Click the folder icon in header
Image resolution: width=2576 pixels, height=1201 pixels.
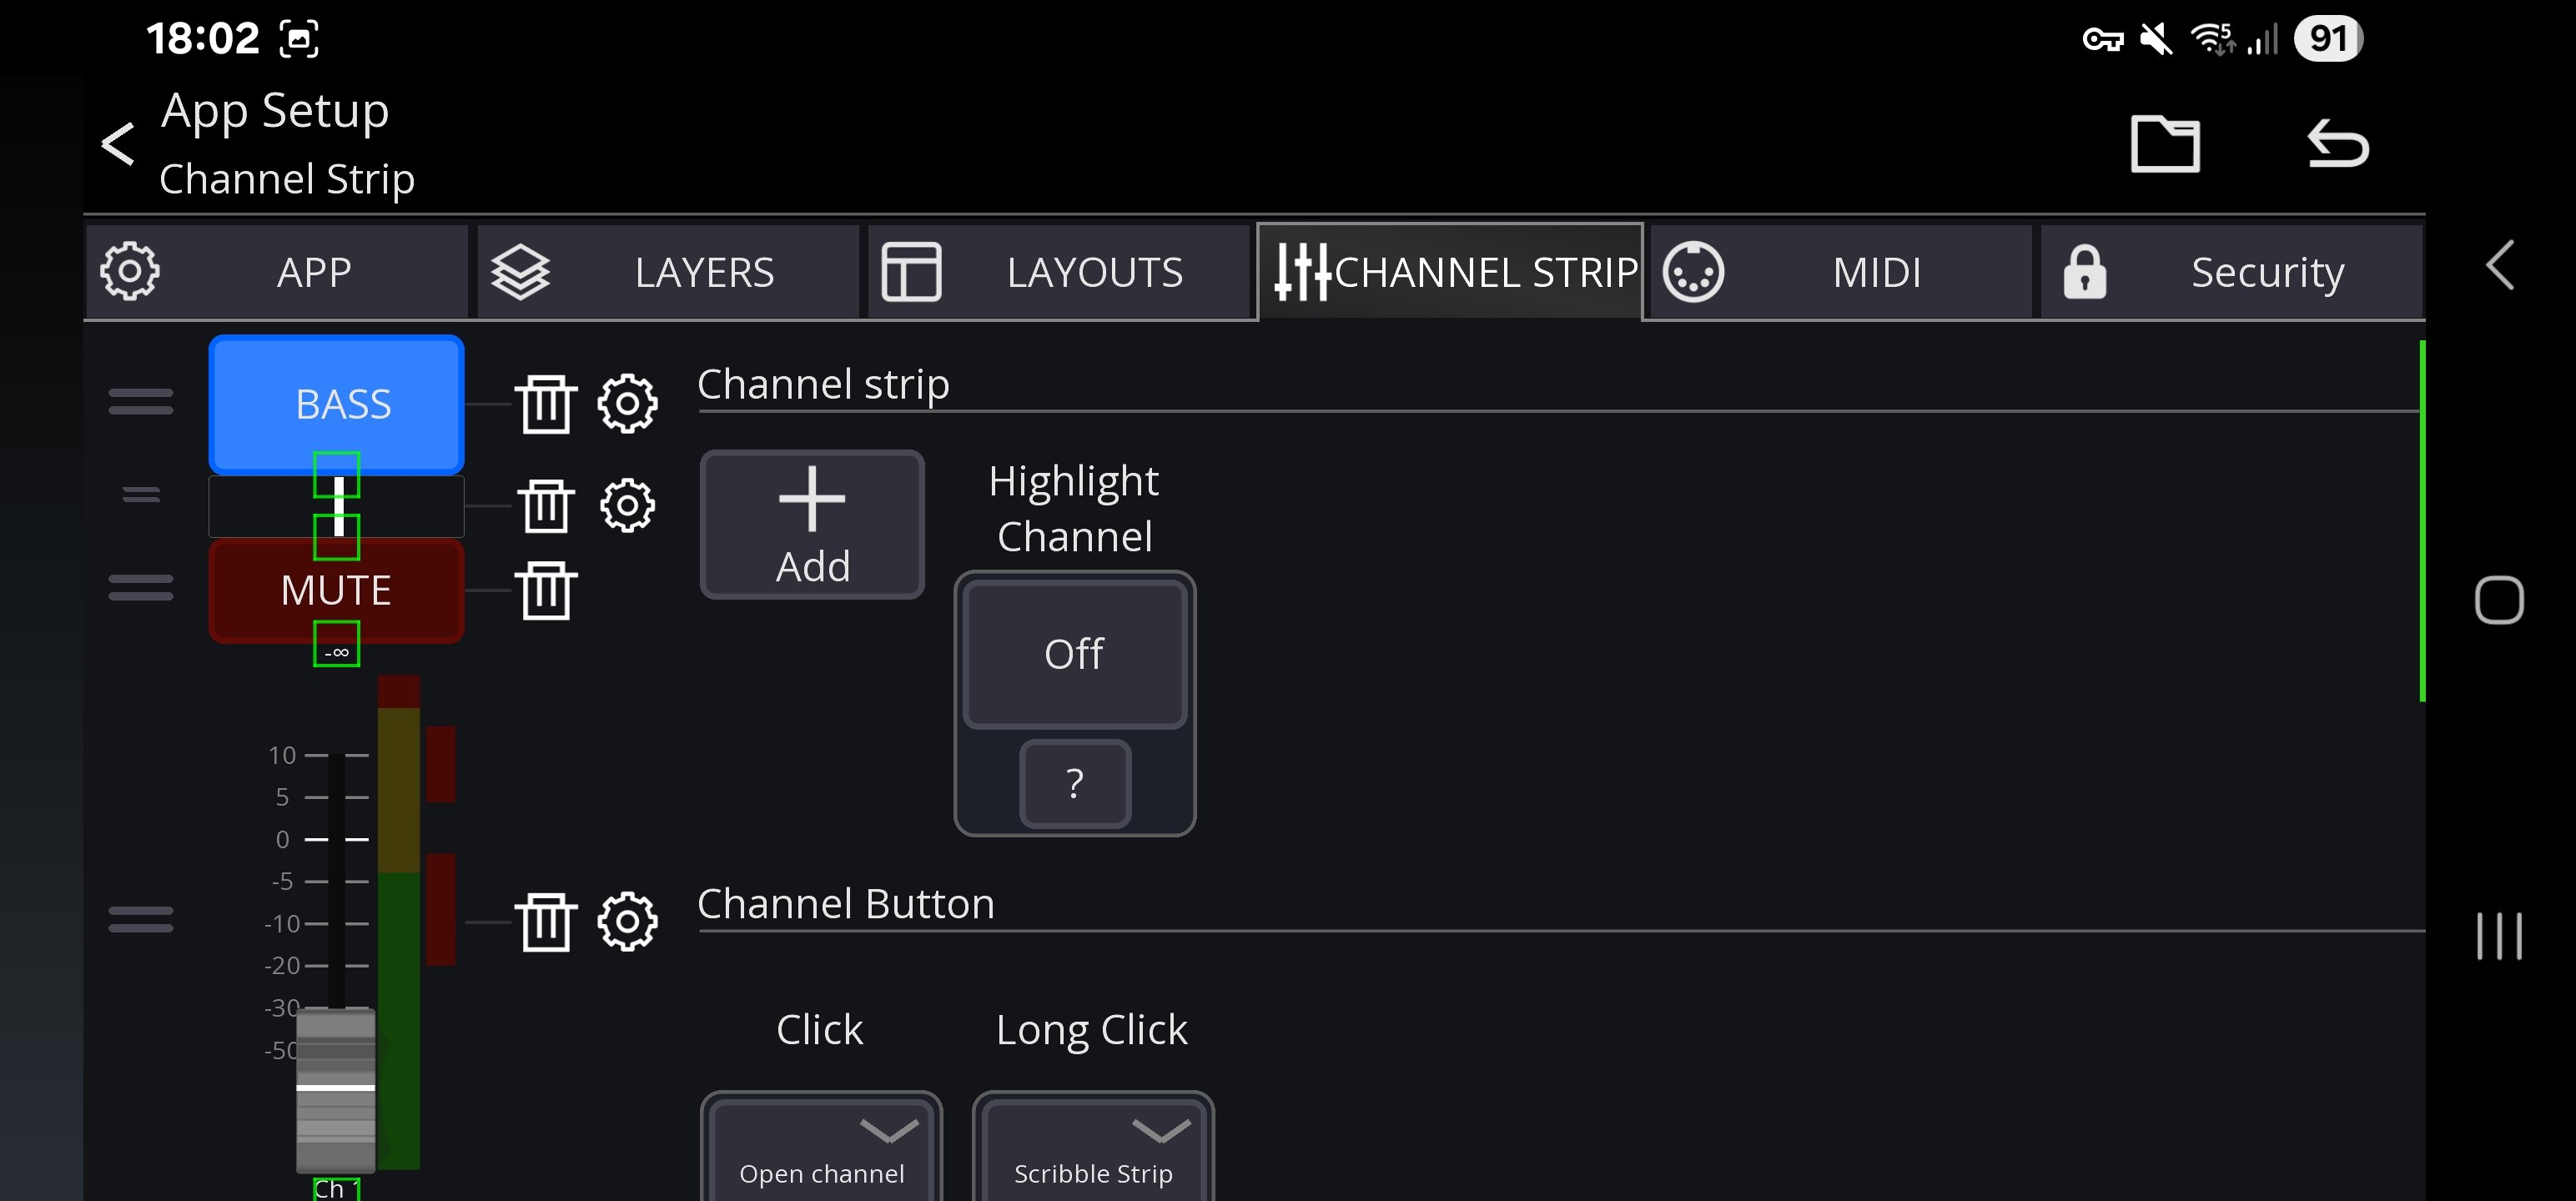pos(2165,145)
